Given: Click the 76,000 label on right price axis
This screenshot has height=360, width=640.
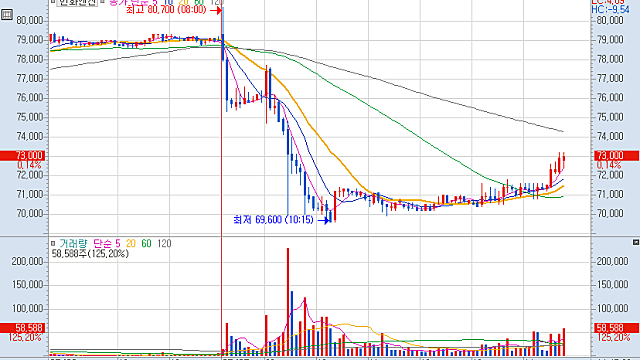Looking at the screenshot, I should point(610,98).
